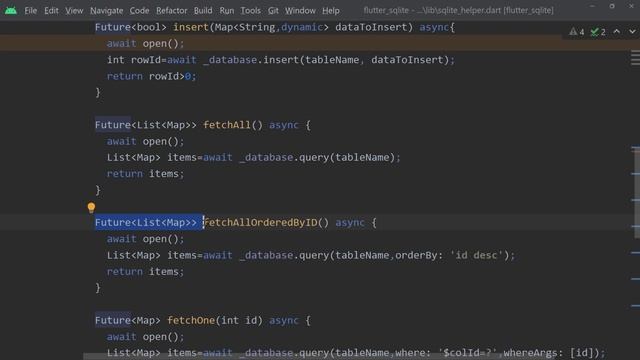Click the Future<bool> return type
This screenshot has height=360, width=640.
click(x=131, y=27)
